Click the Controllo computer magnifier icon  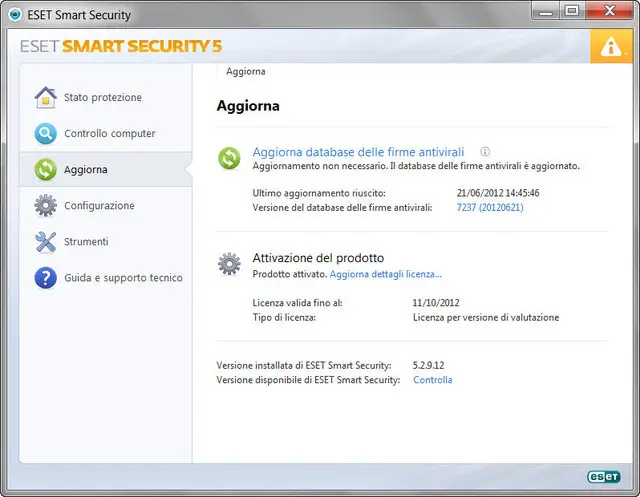pyautogui.click(x=46, y=133)
